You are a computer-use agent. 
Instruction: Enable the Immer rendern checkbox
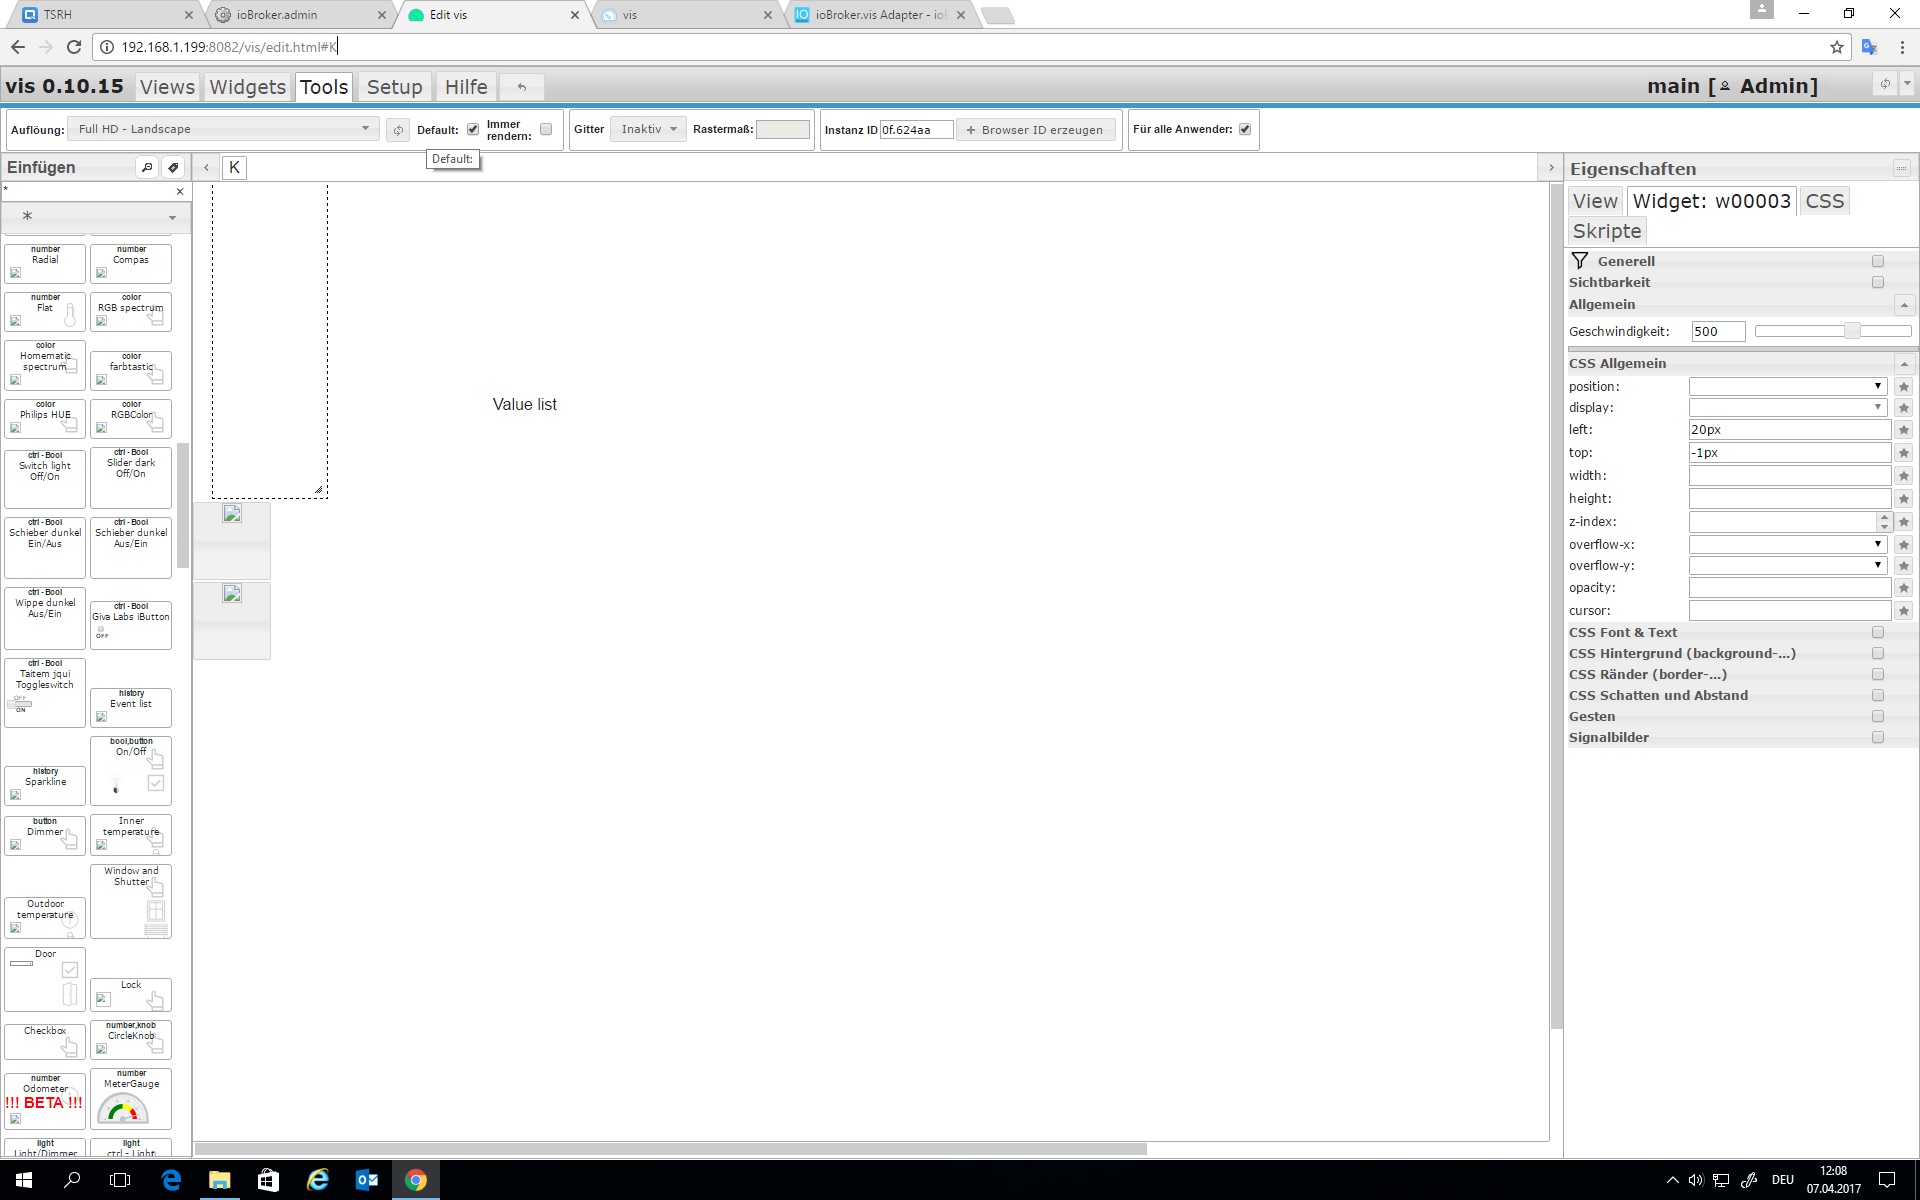546,129
